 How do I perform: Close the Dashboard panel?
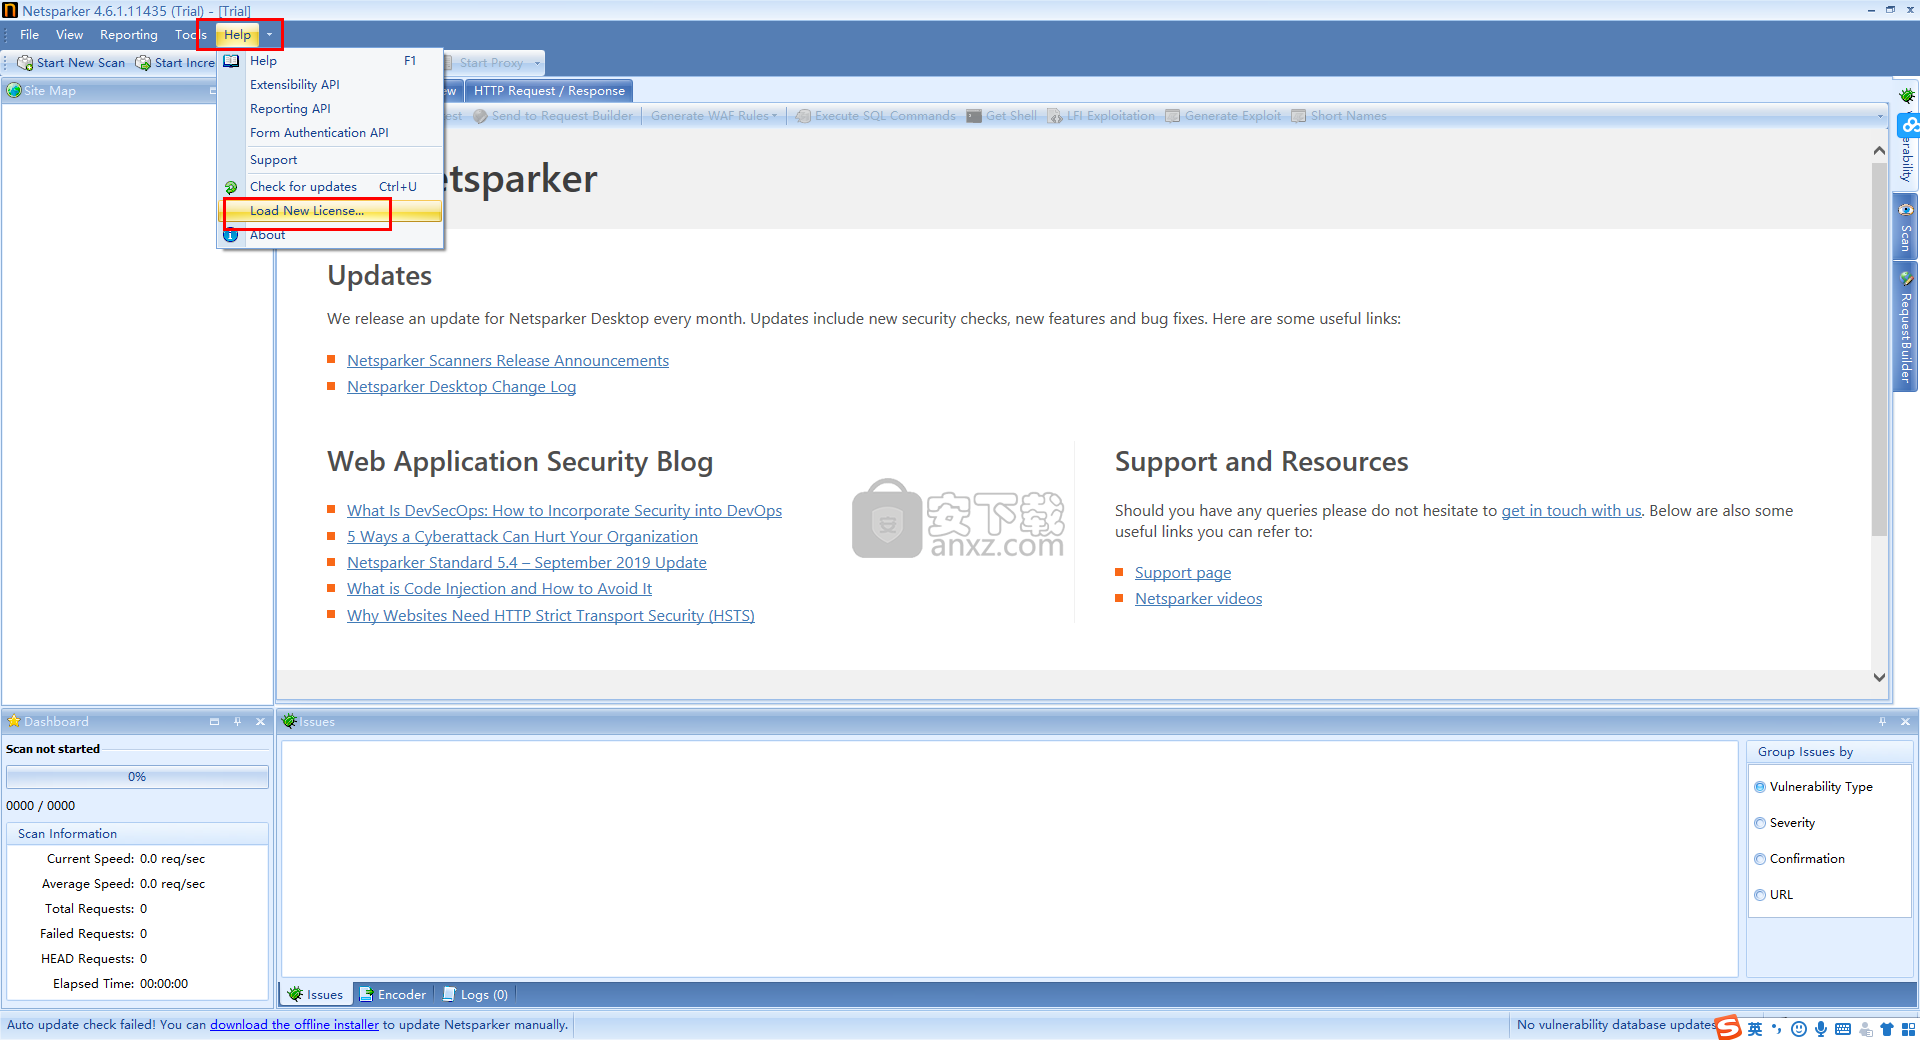click(261, 721)
